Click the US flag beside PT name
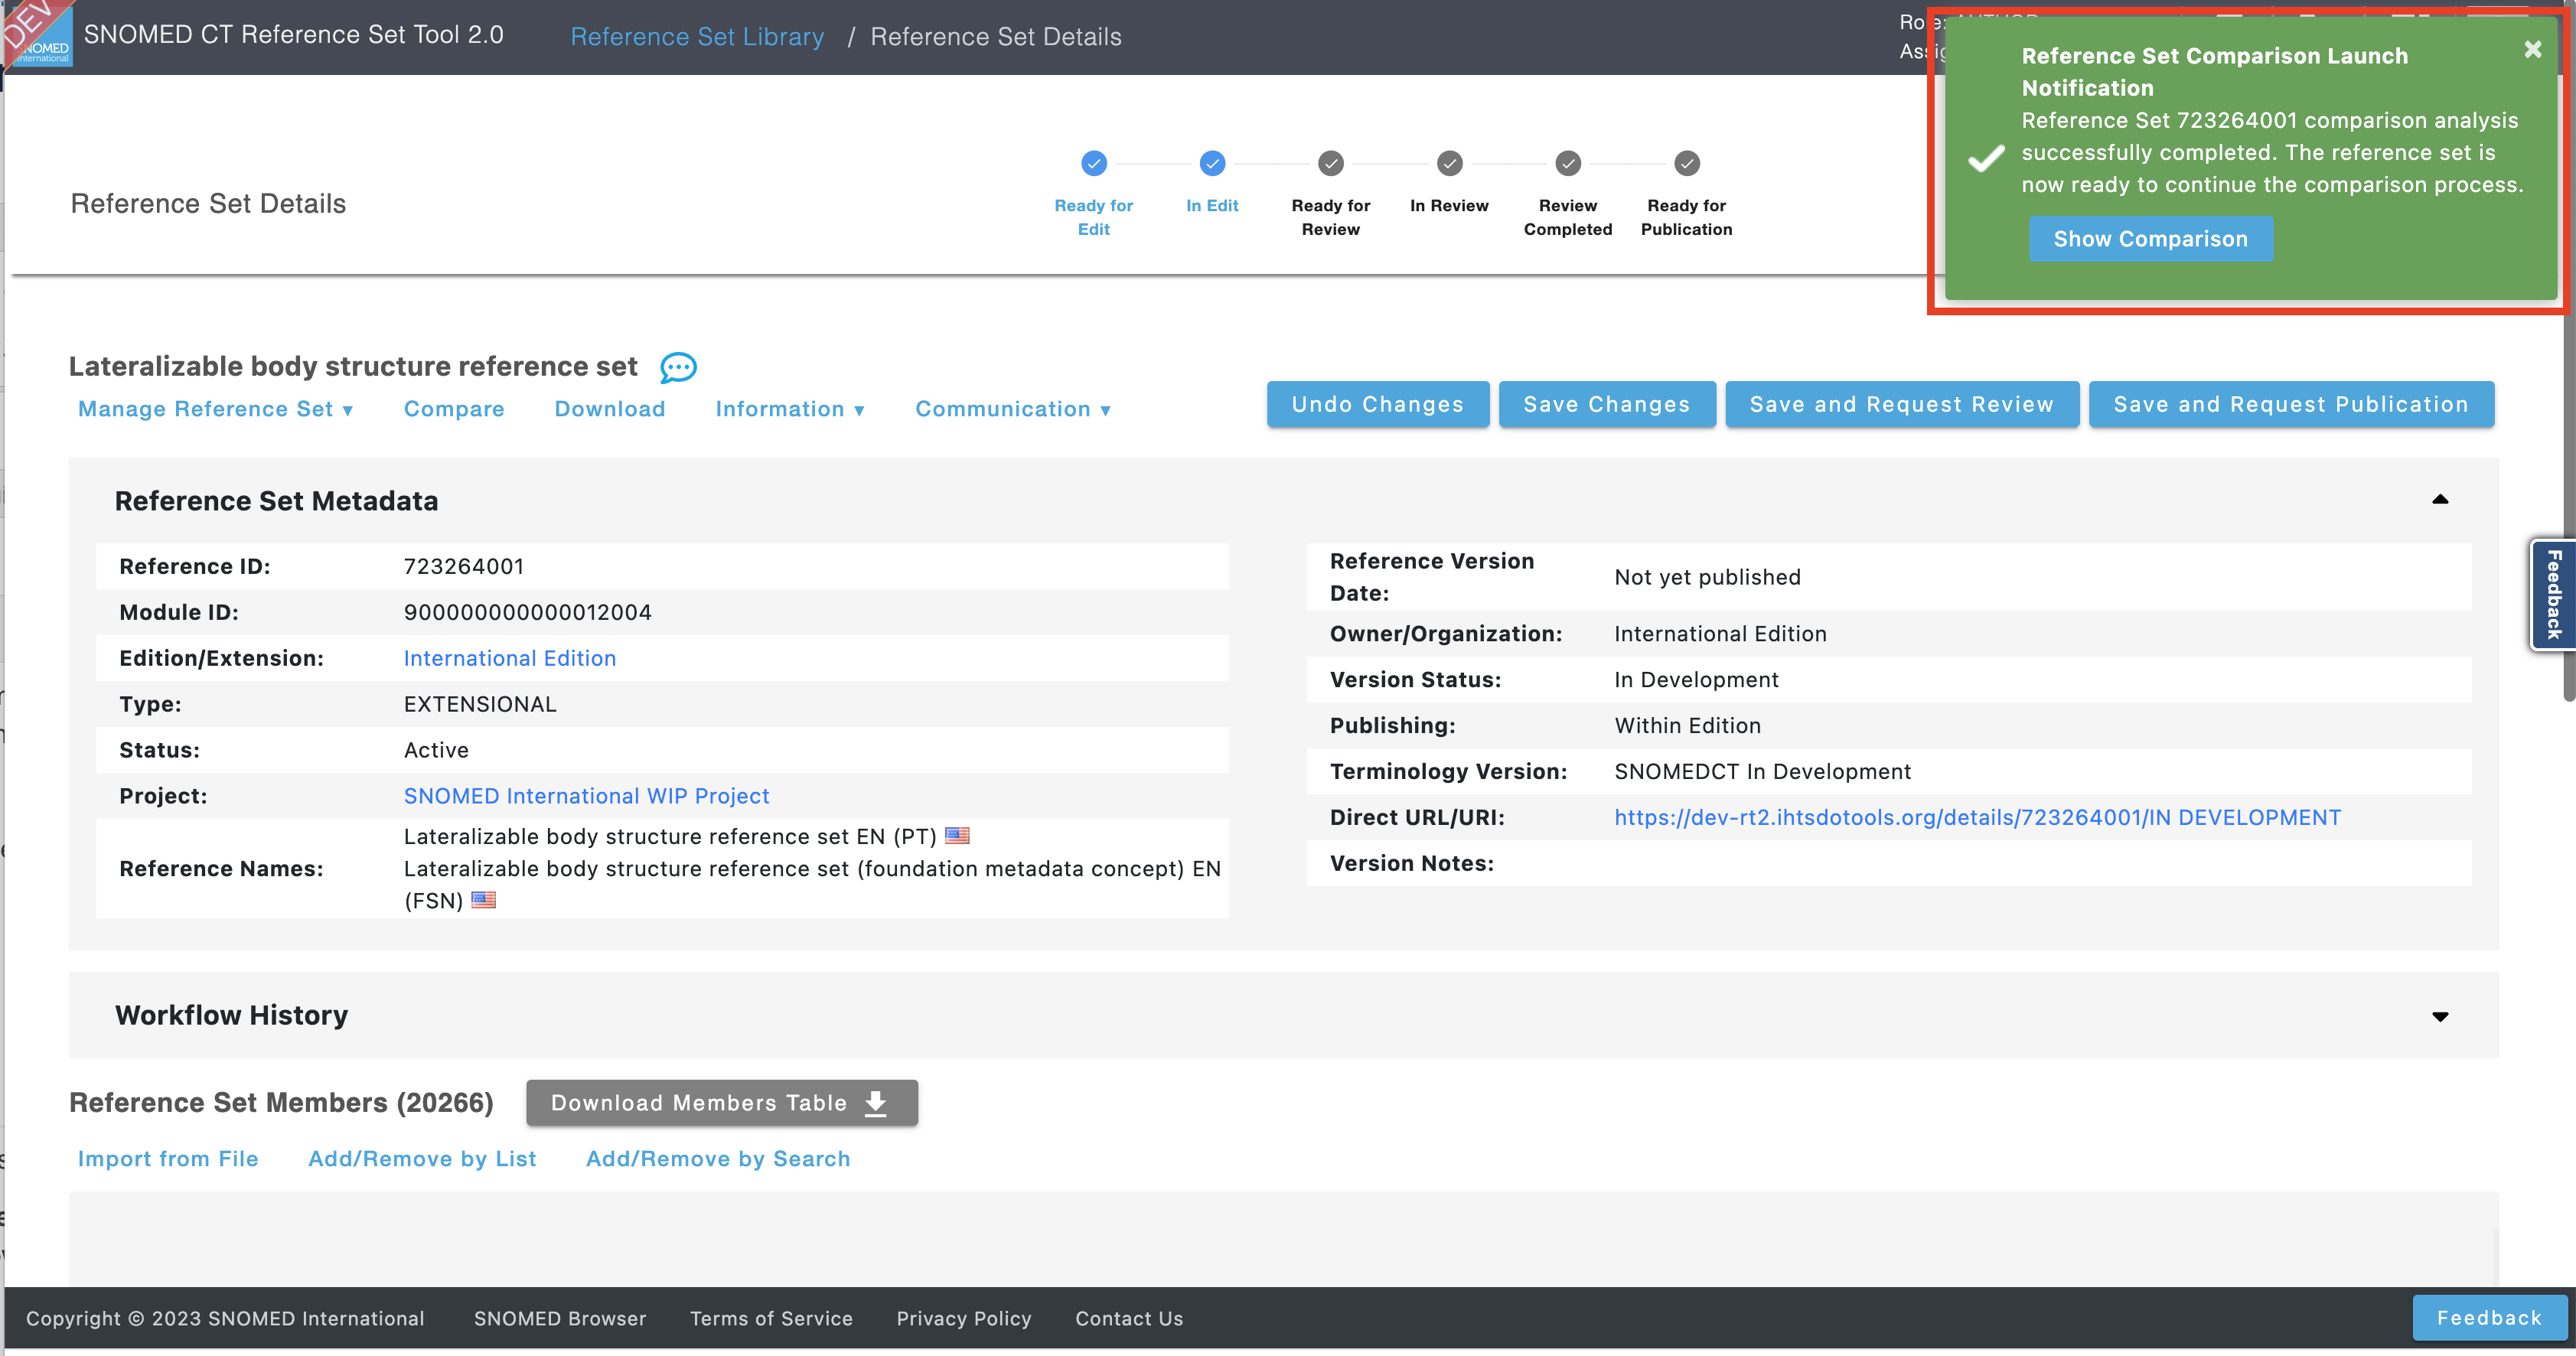 957,835
